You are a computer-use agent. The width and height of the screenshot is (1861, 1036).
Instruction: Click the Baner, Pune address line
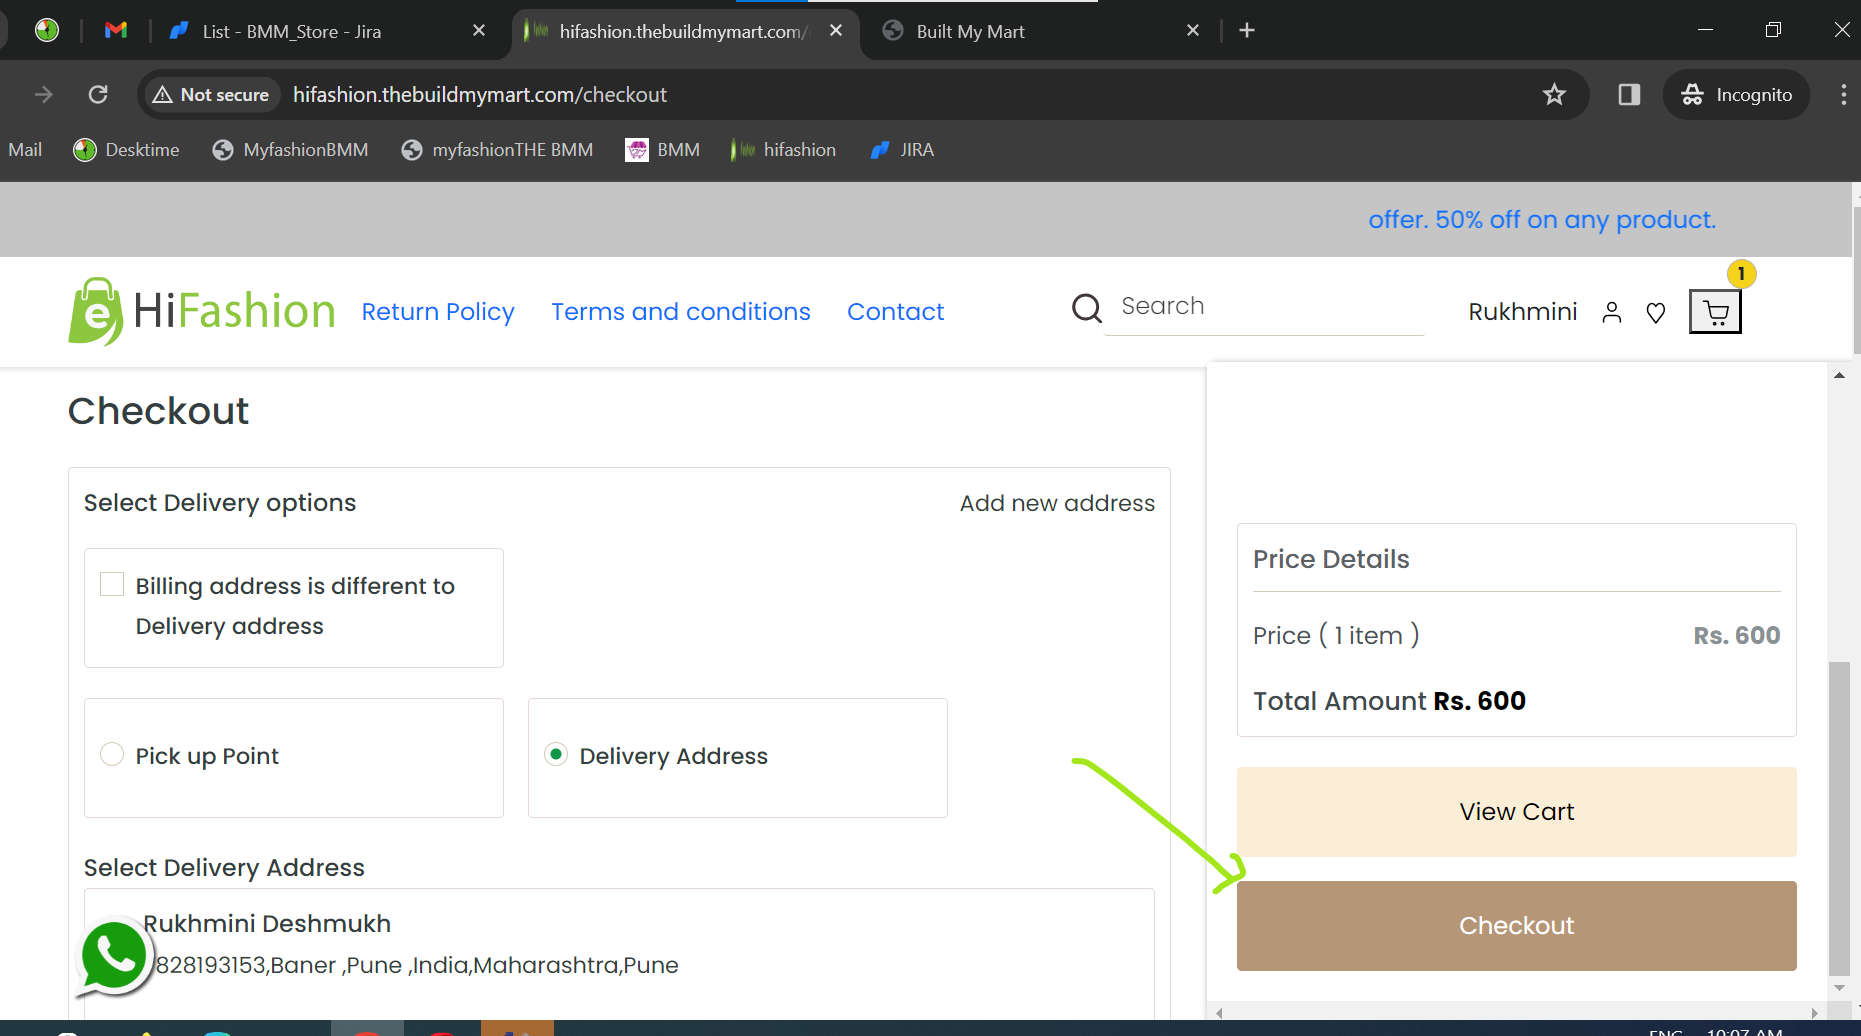tap(418, 965)
